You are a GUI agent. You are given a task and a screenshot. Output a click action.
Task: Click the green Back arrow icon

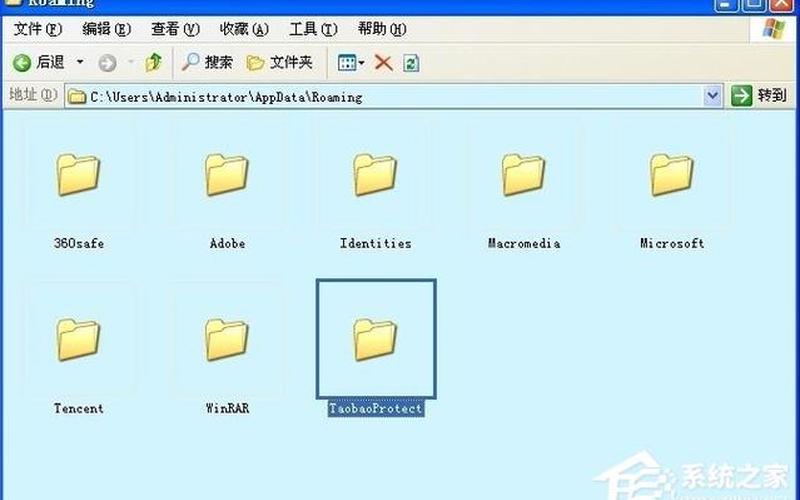[x=22, y=63]
